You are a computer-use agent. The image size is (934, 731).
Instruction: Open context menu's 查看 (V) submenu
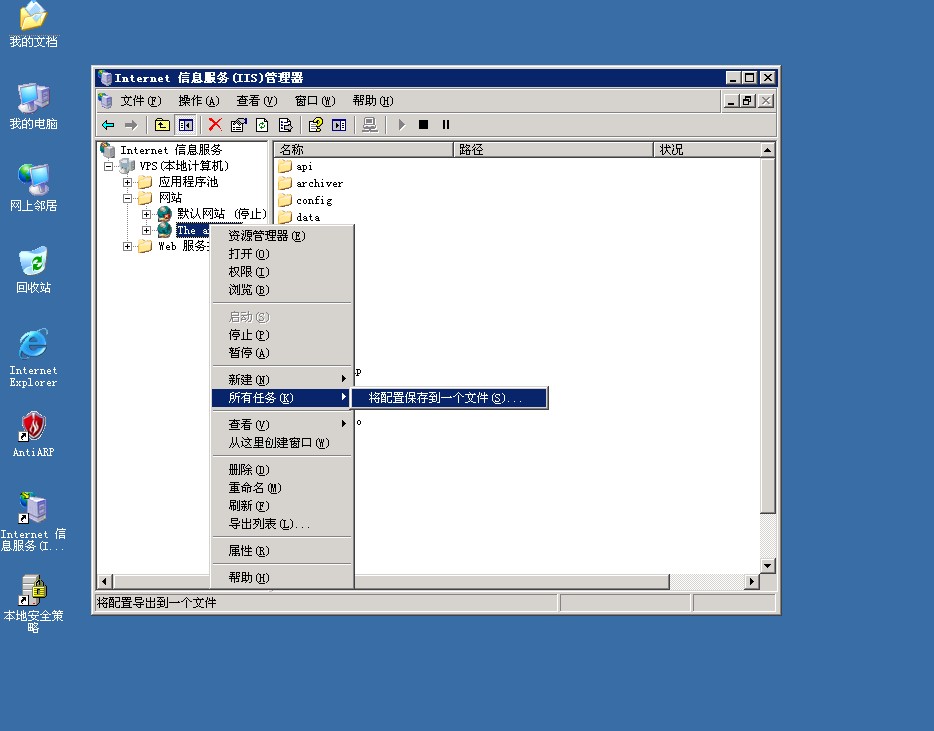(282, 425)
